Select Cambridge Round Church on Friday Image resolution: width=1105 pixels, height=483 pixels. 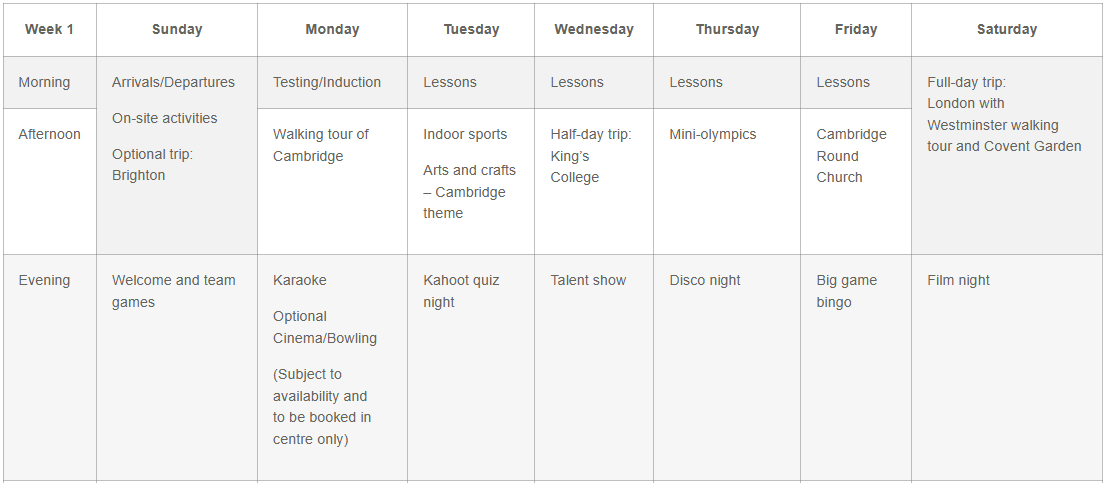tap(851, 156)
